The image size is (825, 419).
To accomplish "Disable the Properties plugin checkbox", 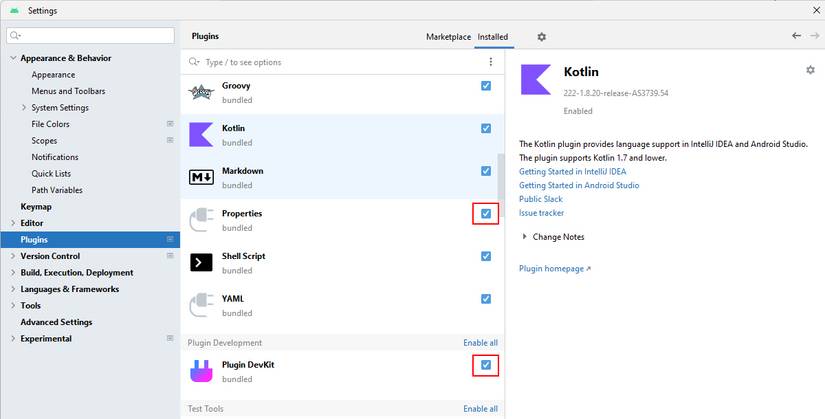I will click(x=486, y=214).
